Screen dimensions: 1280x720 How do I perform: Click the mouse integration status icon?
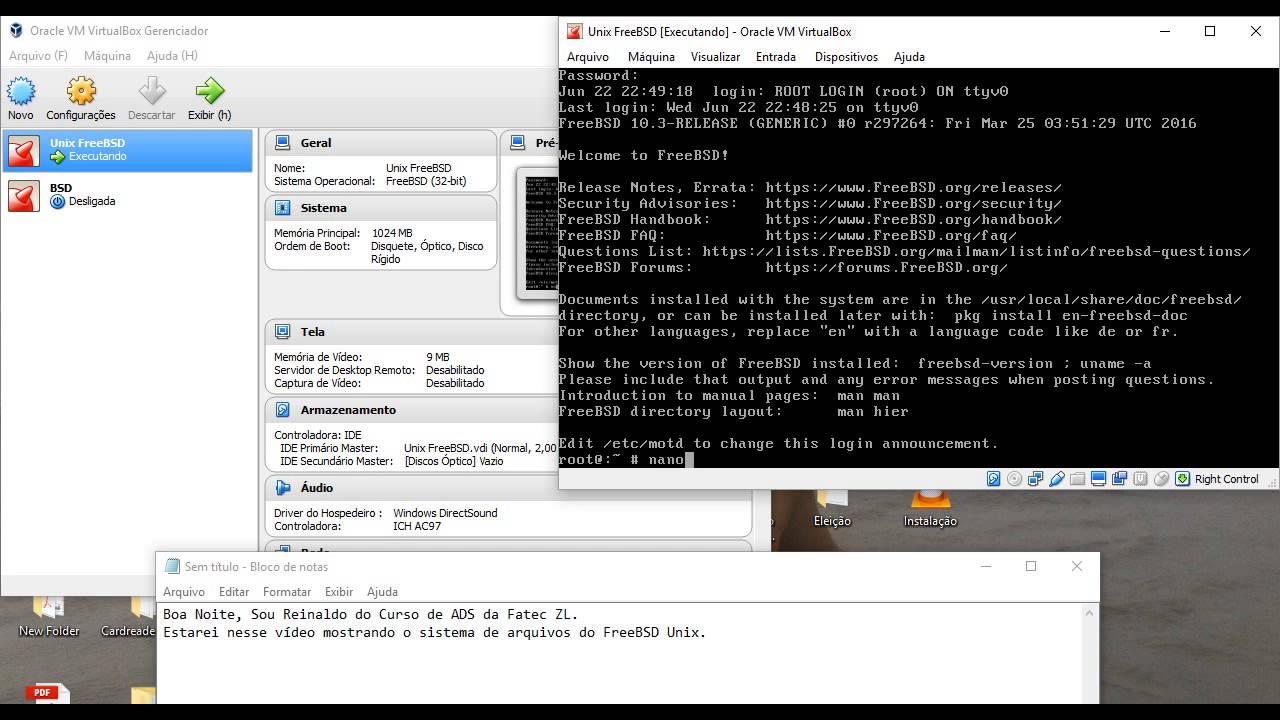click(1161, 479)
